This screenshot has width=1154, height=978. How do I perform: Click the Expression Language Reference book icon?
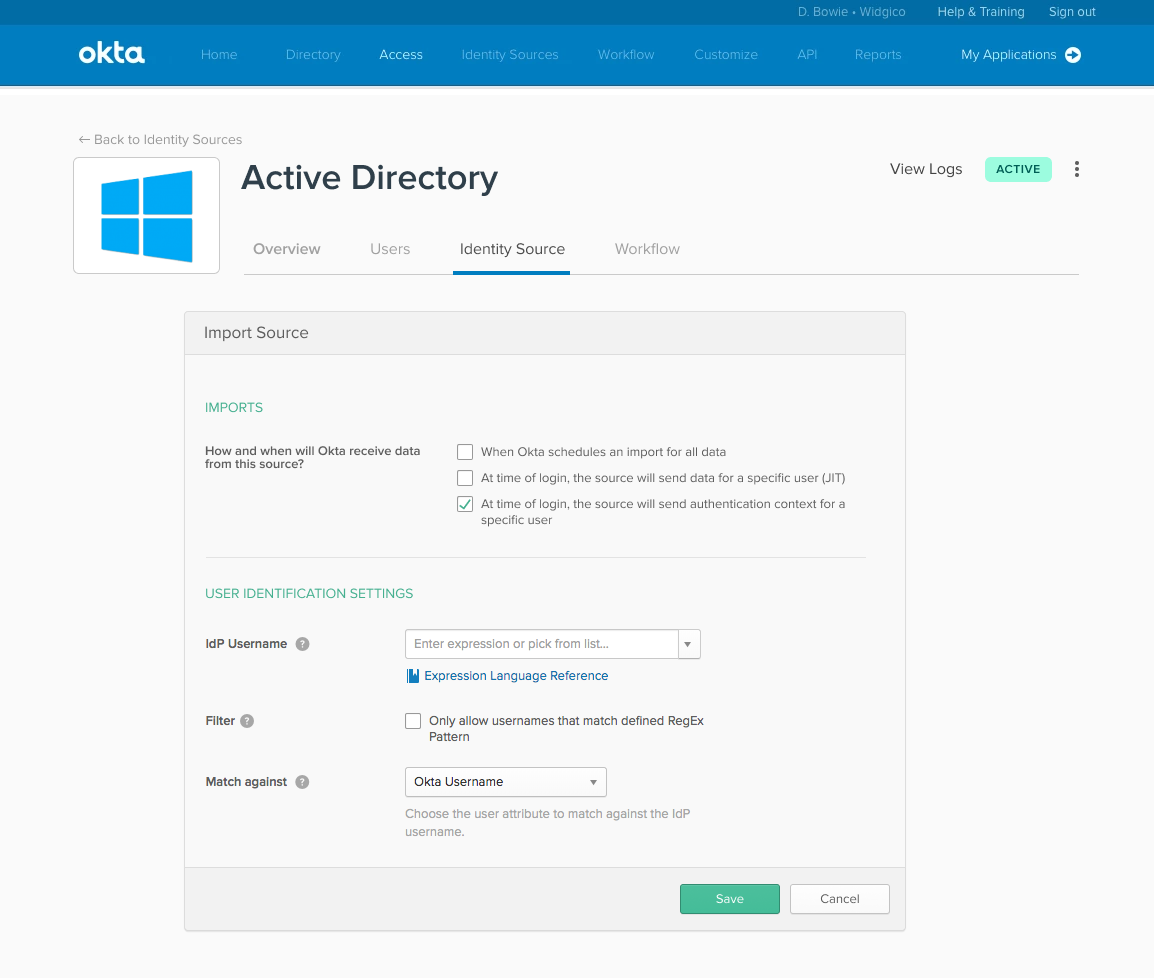tap(412, 675)
